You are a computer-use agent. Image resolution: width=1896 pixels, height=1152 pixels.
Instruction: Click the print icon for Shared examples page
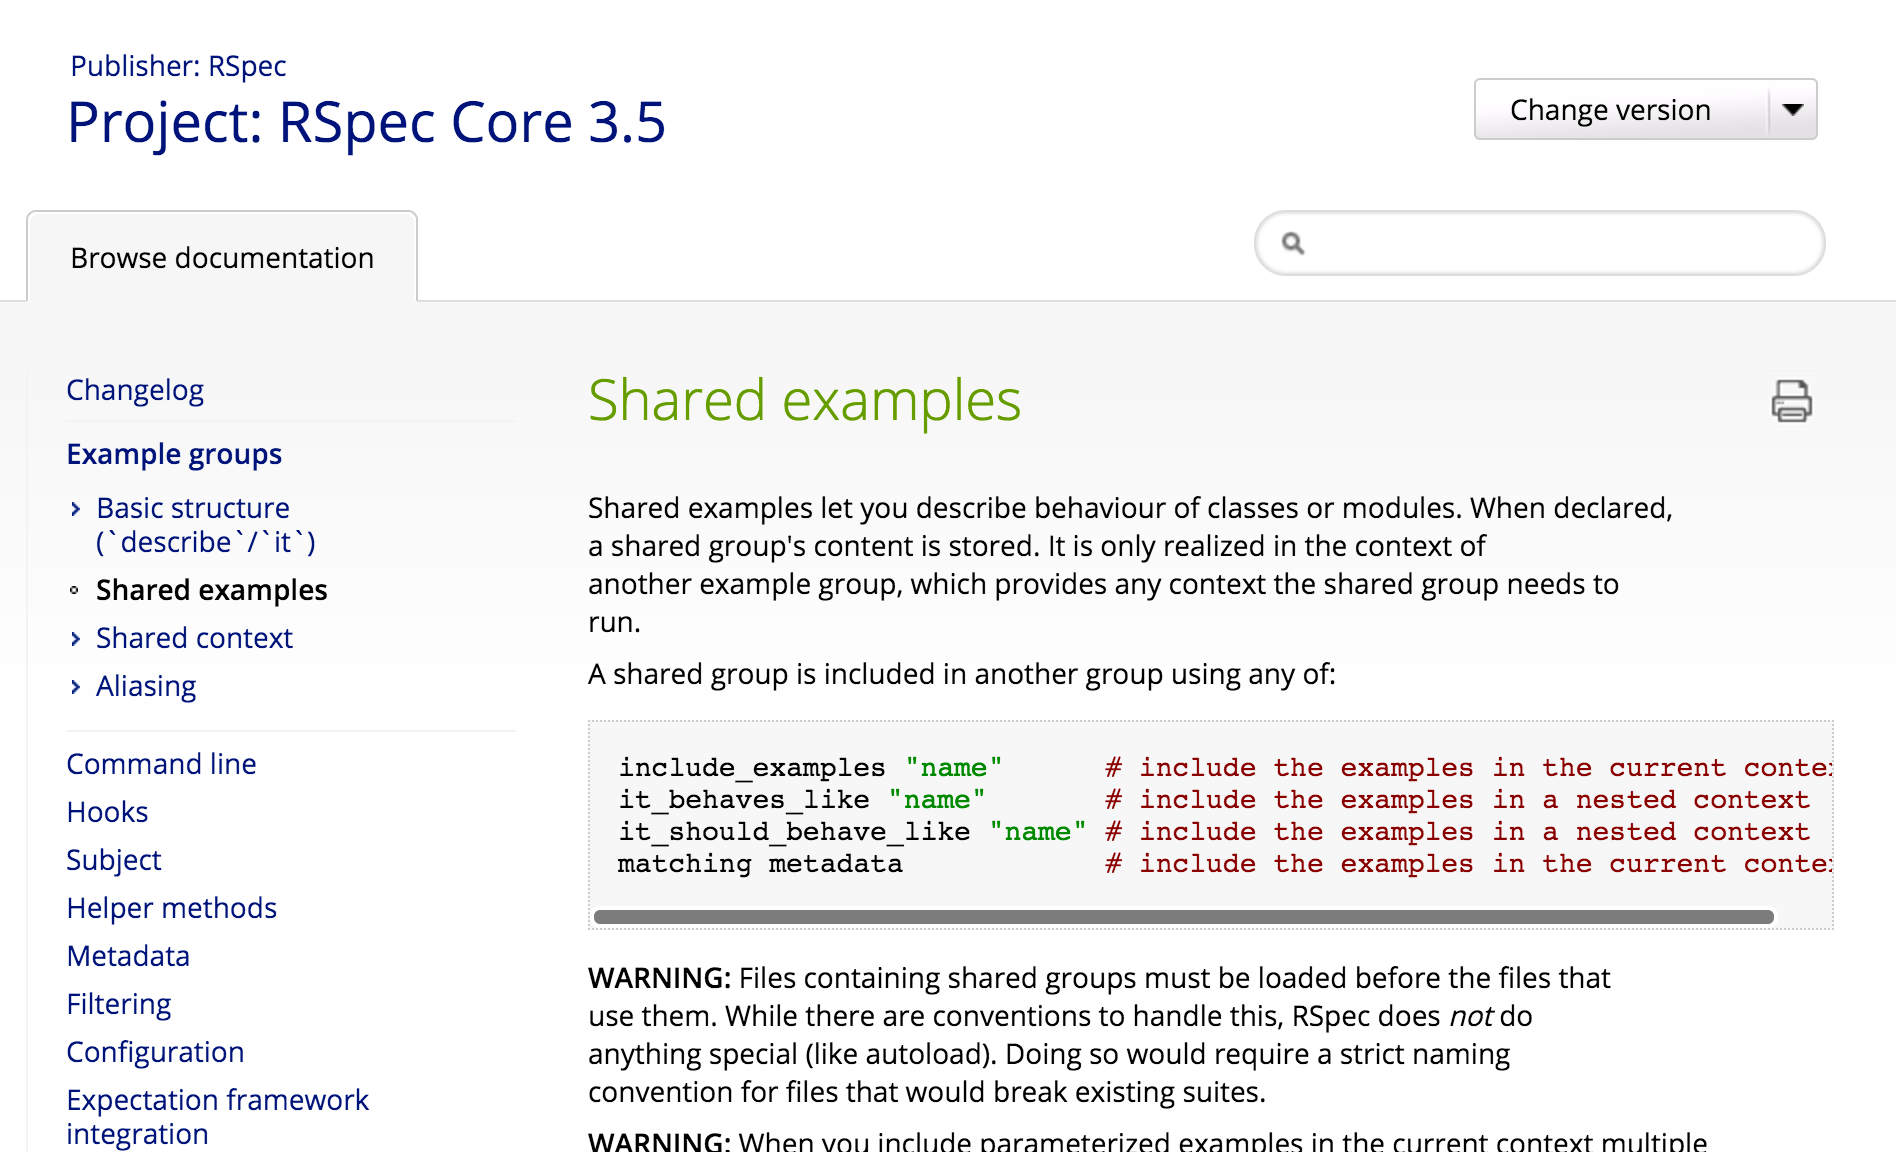1790,401
